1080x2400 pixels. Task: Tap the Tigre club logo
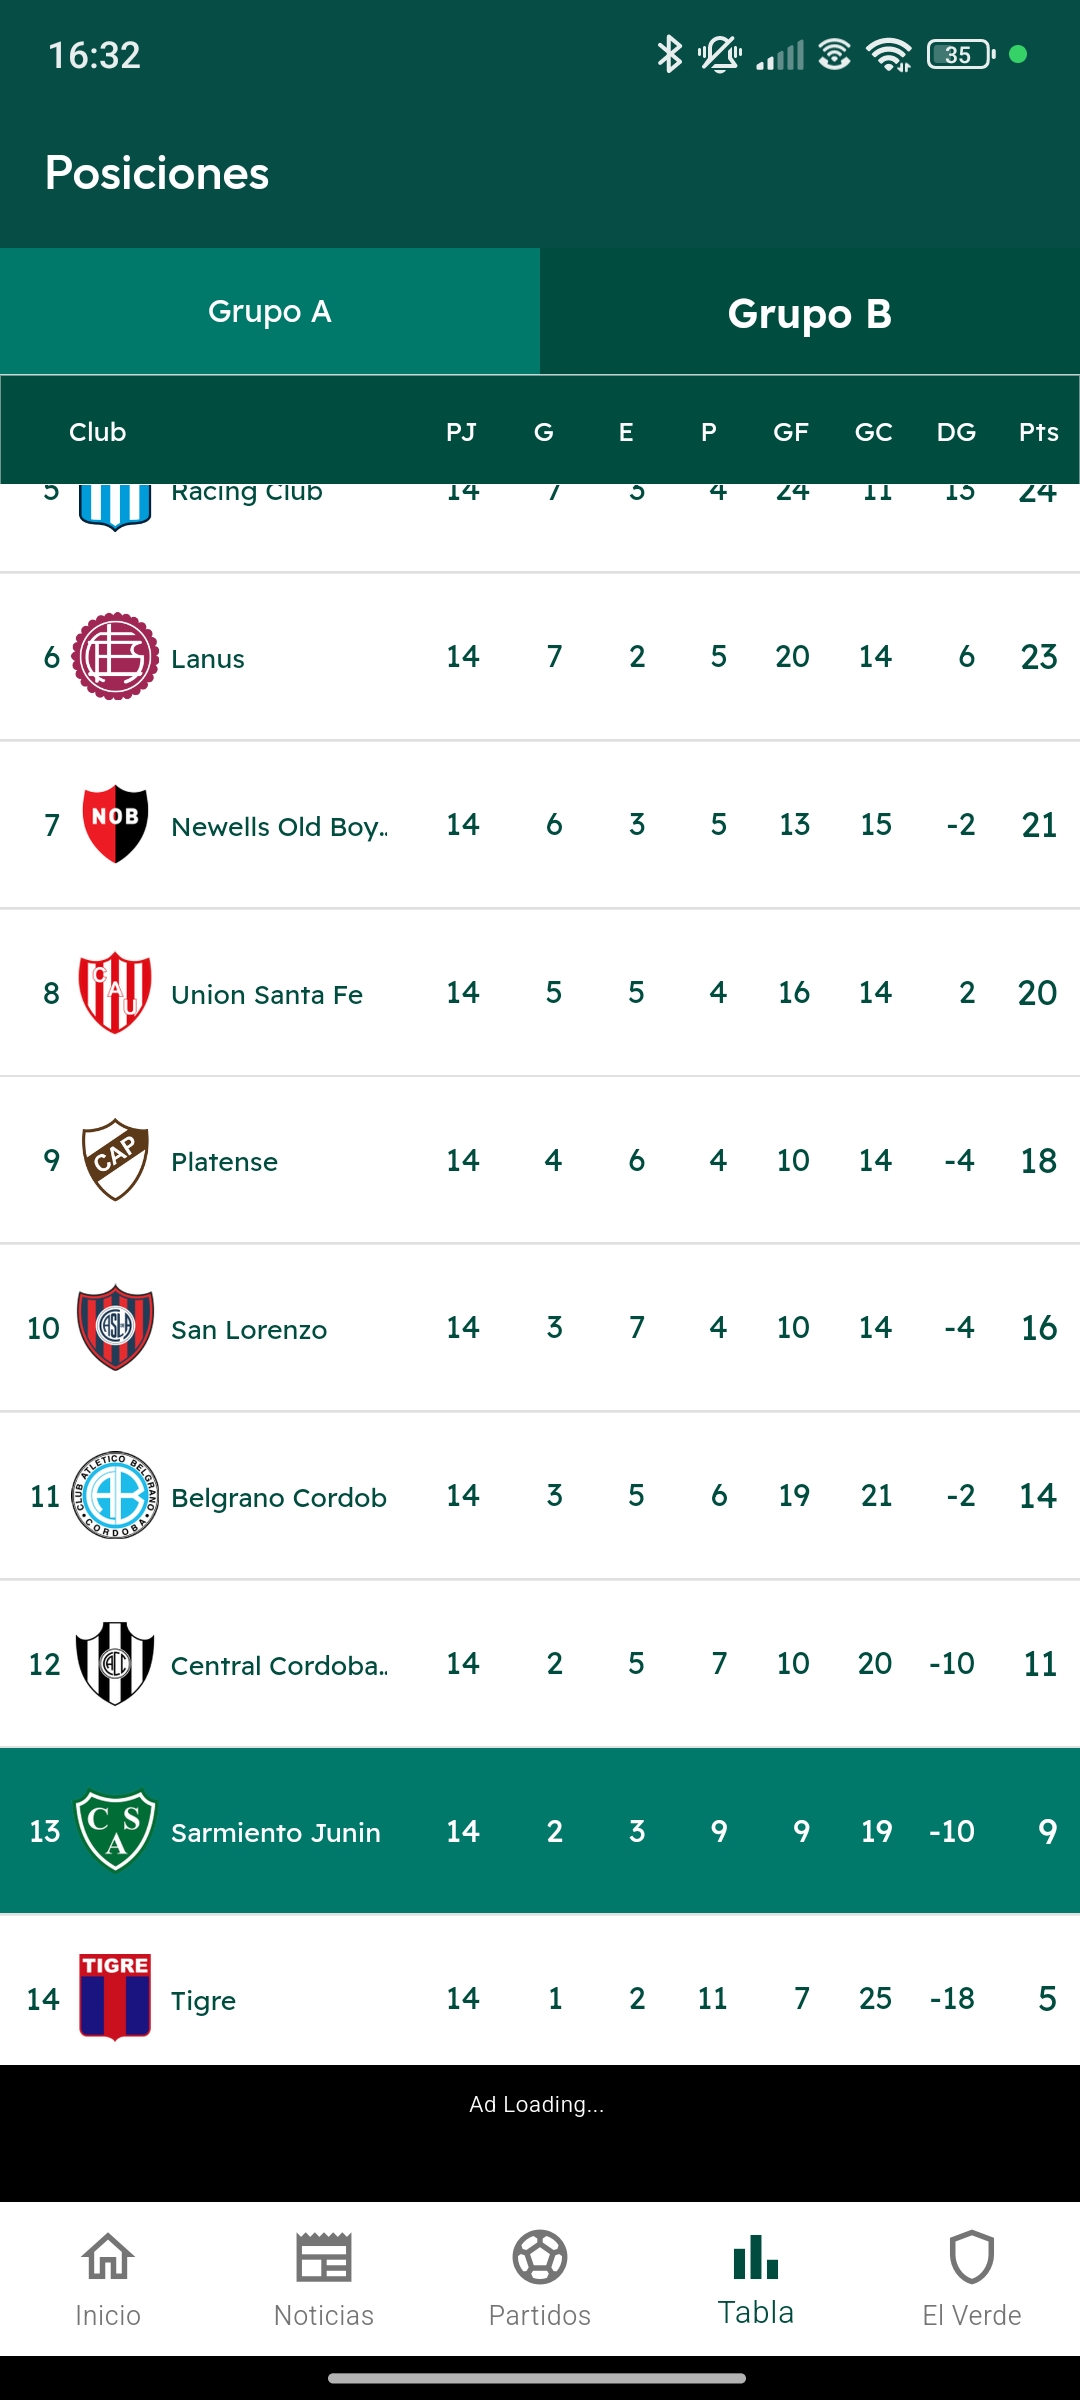[115, 1997]
